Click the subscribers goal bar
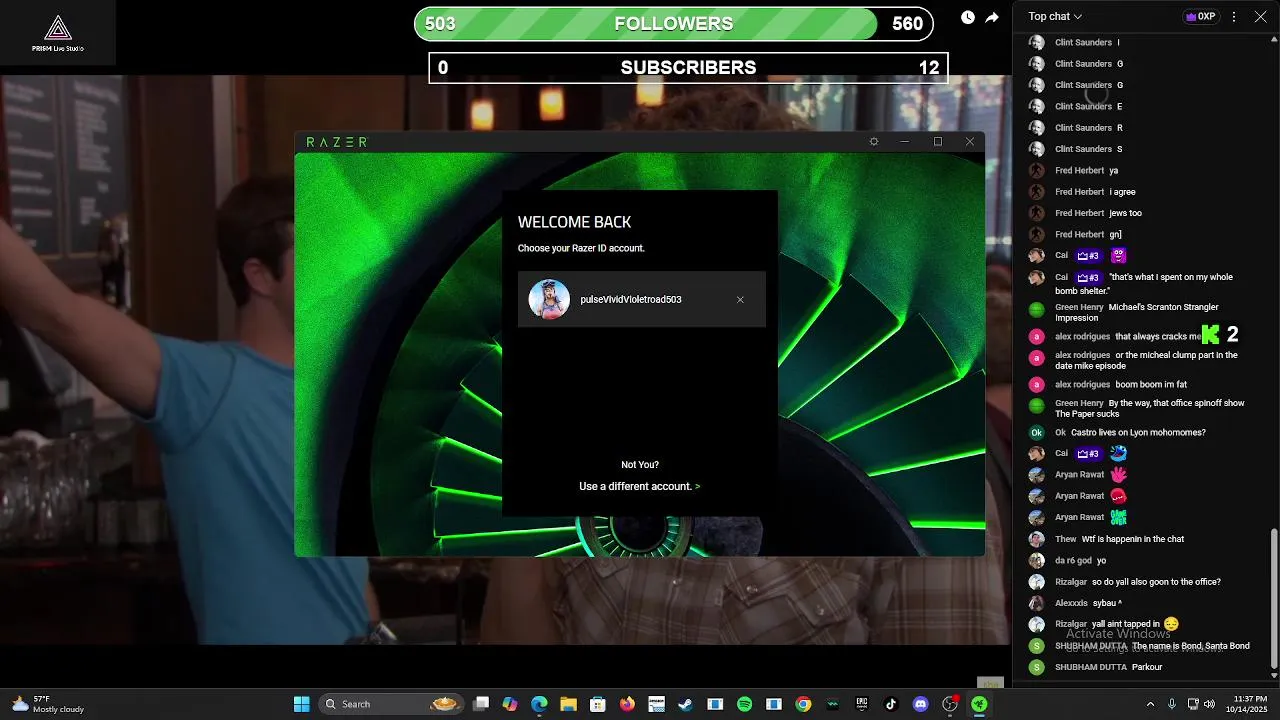 [688, 68]
